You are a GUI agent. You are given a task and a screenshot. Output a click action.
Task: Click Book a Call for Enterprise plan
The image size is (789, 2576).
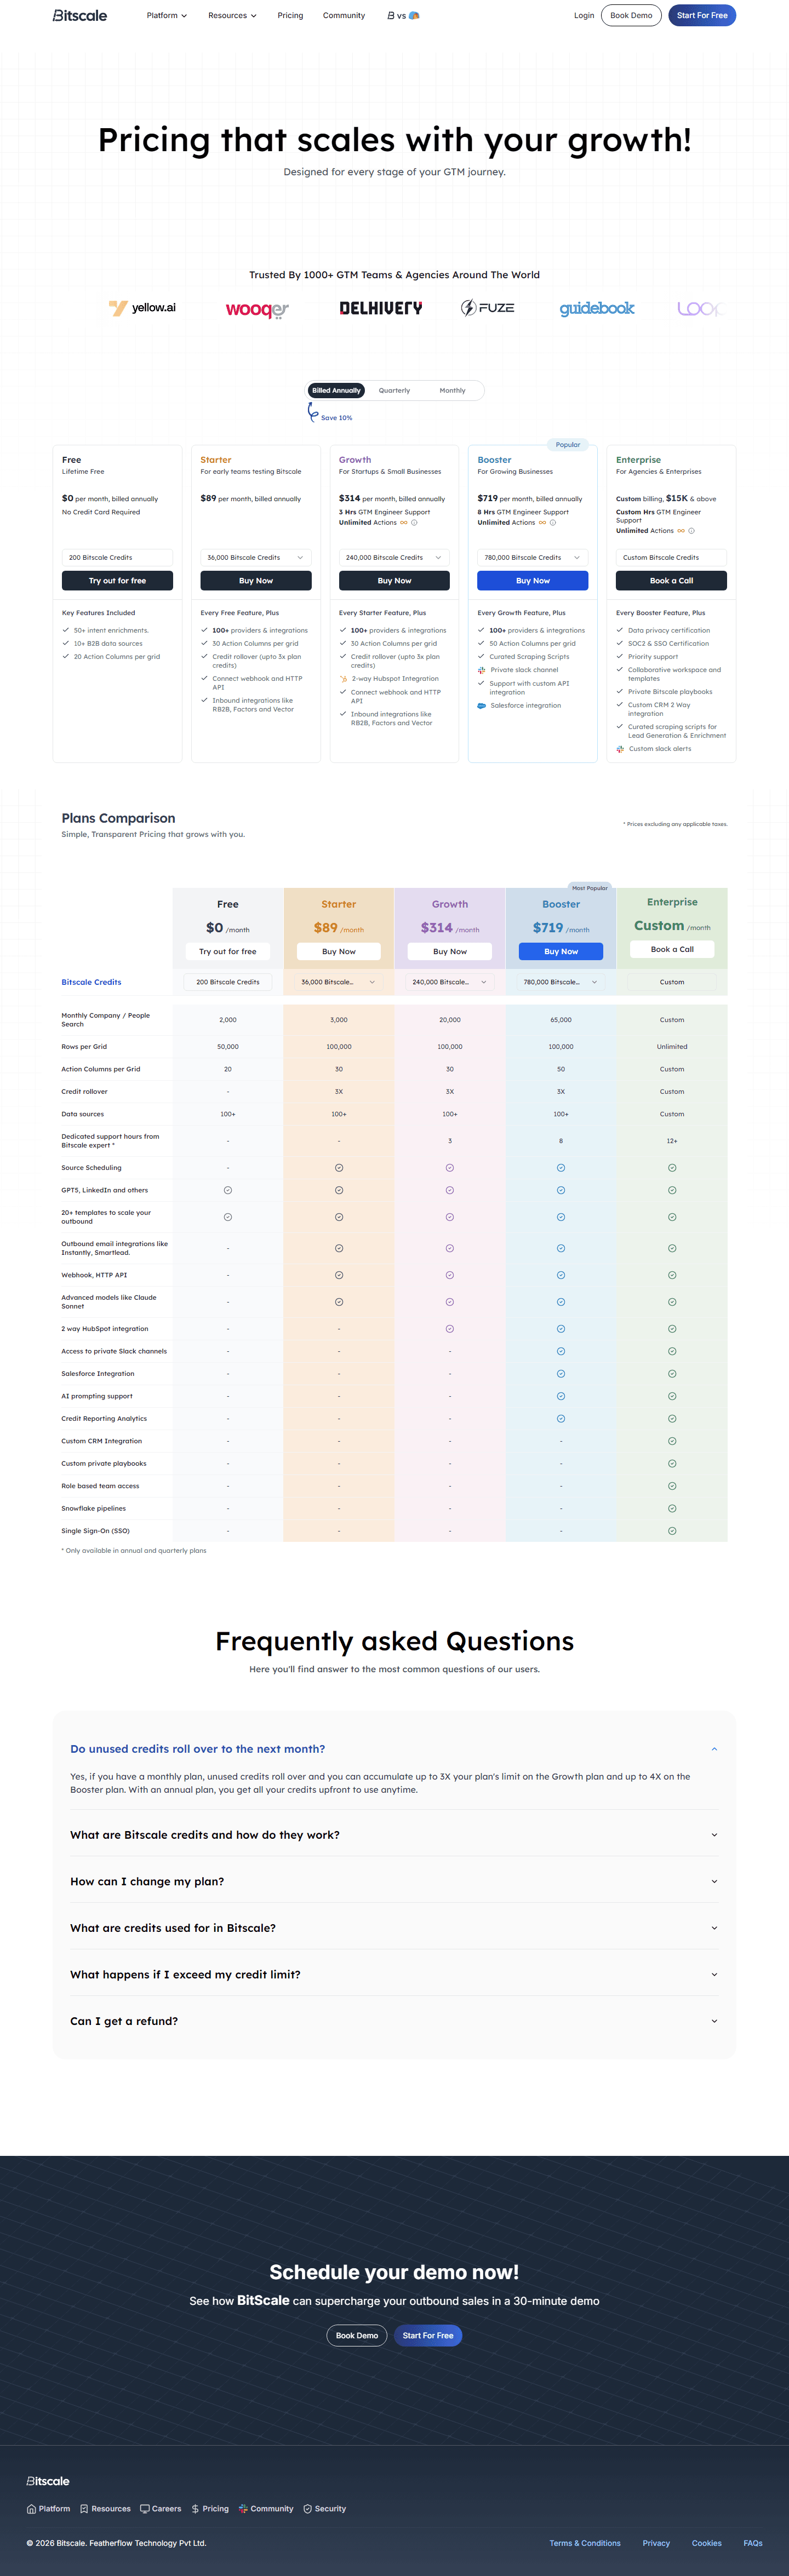point(670,580)
